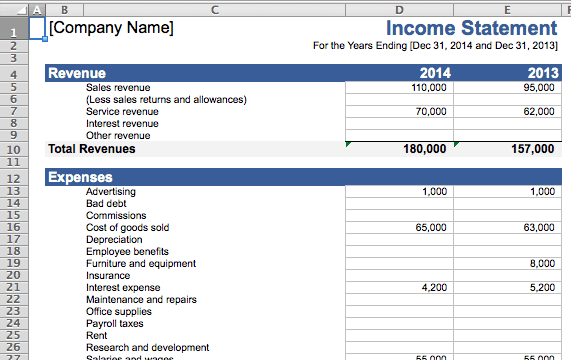Select row 4 header
Viewport: 571px width, 360px height.
click(14, 73)
